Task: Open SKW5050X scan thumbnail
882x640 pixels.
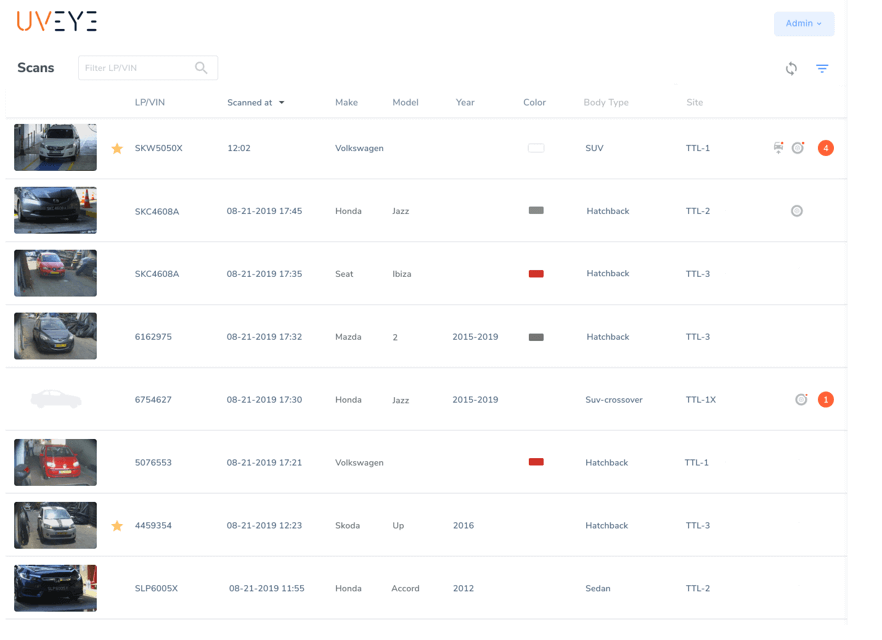Action: coord(55,147)
